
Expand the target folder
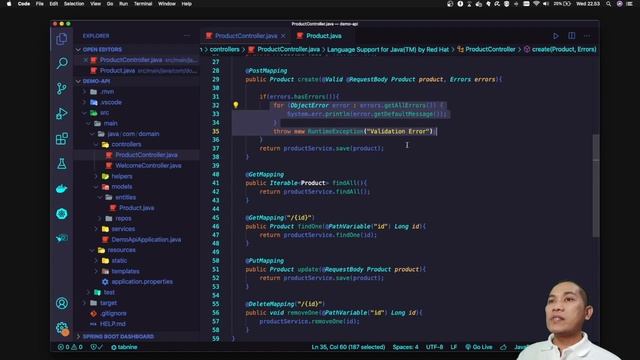coord(108,303)
